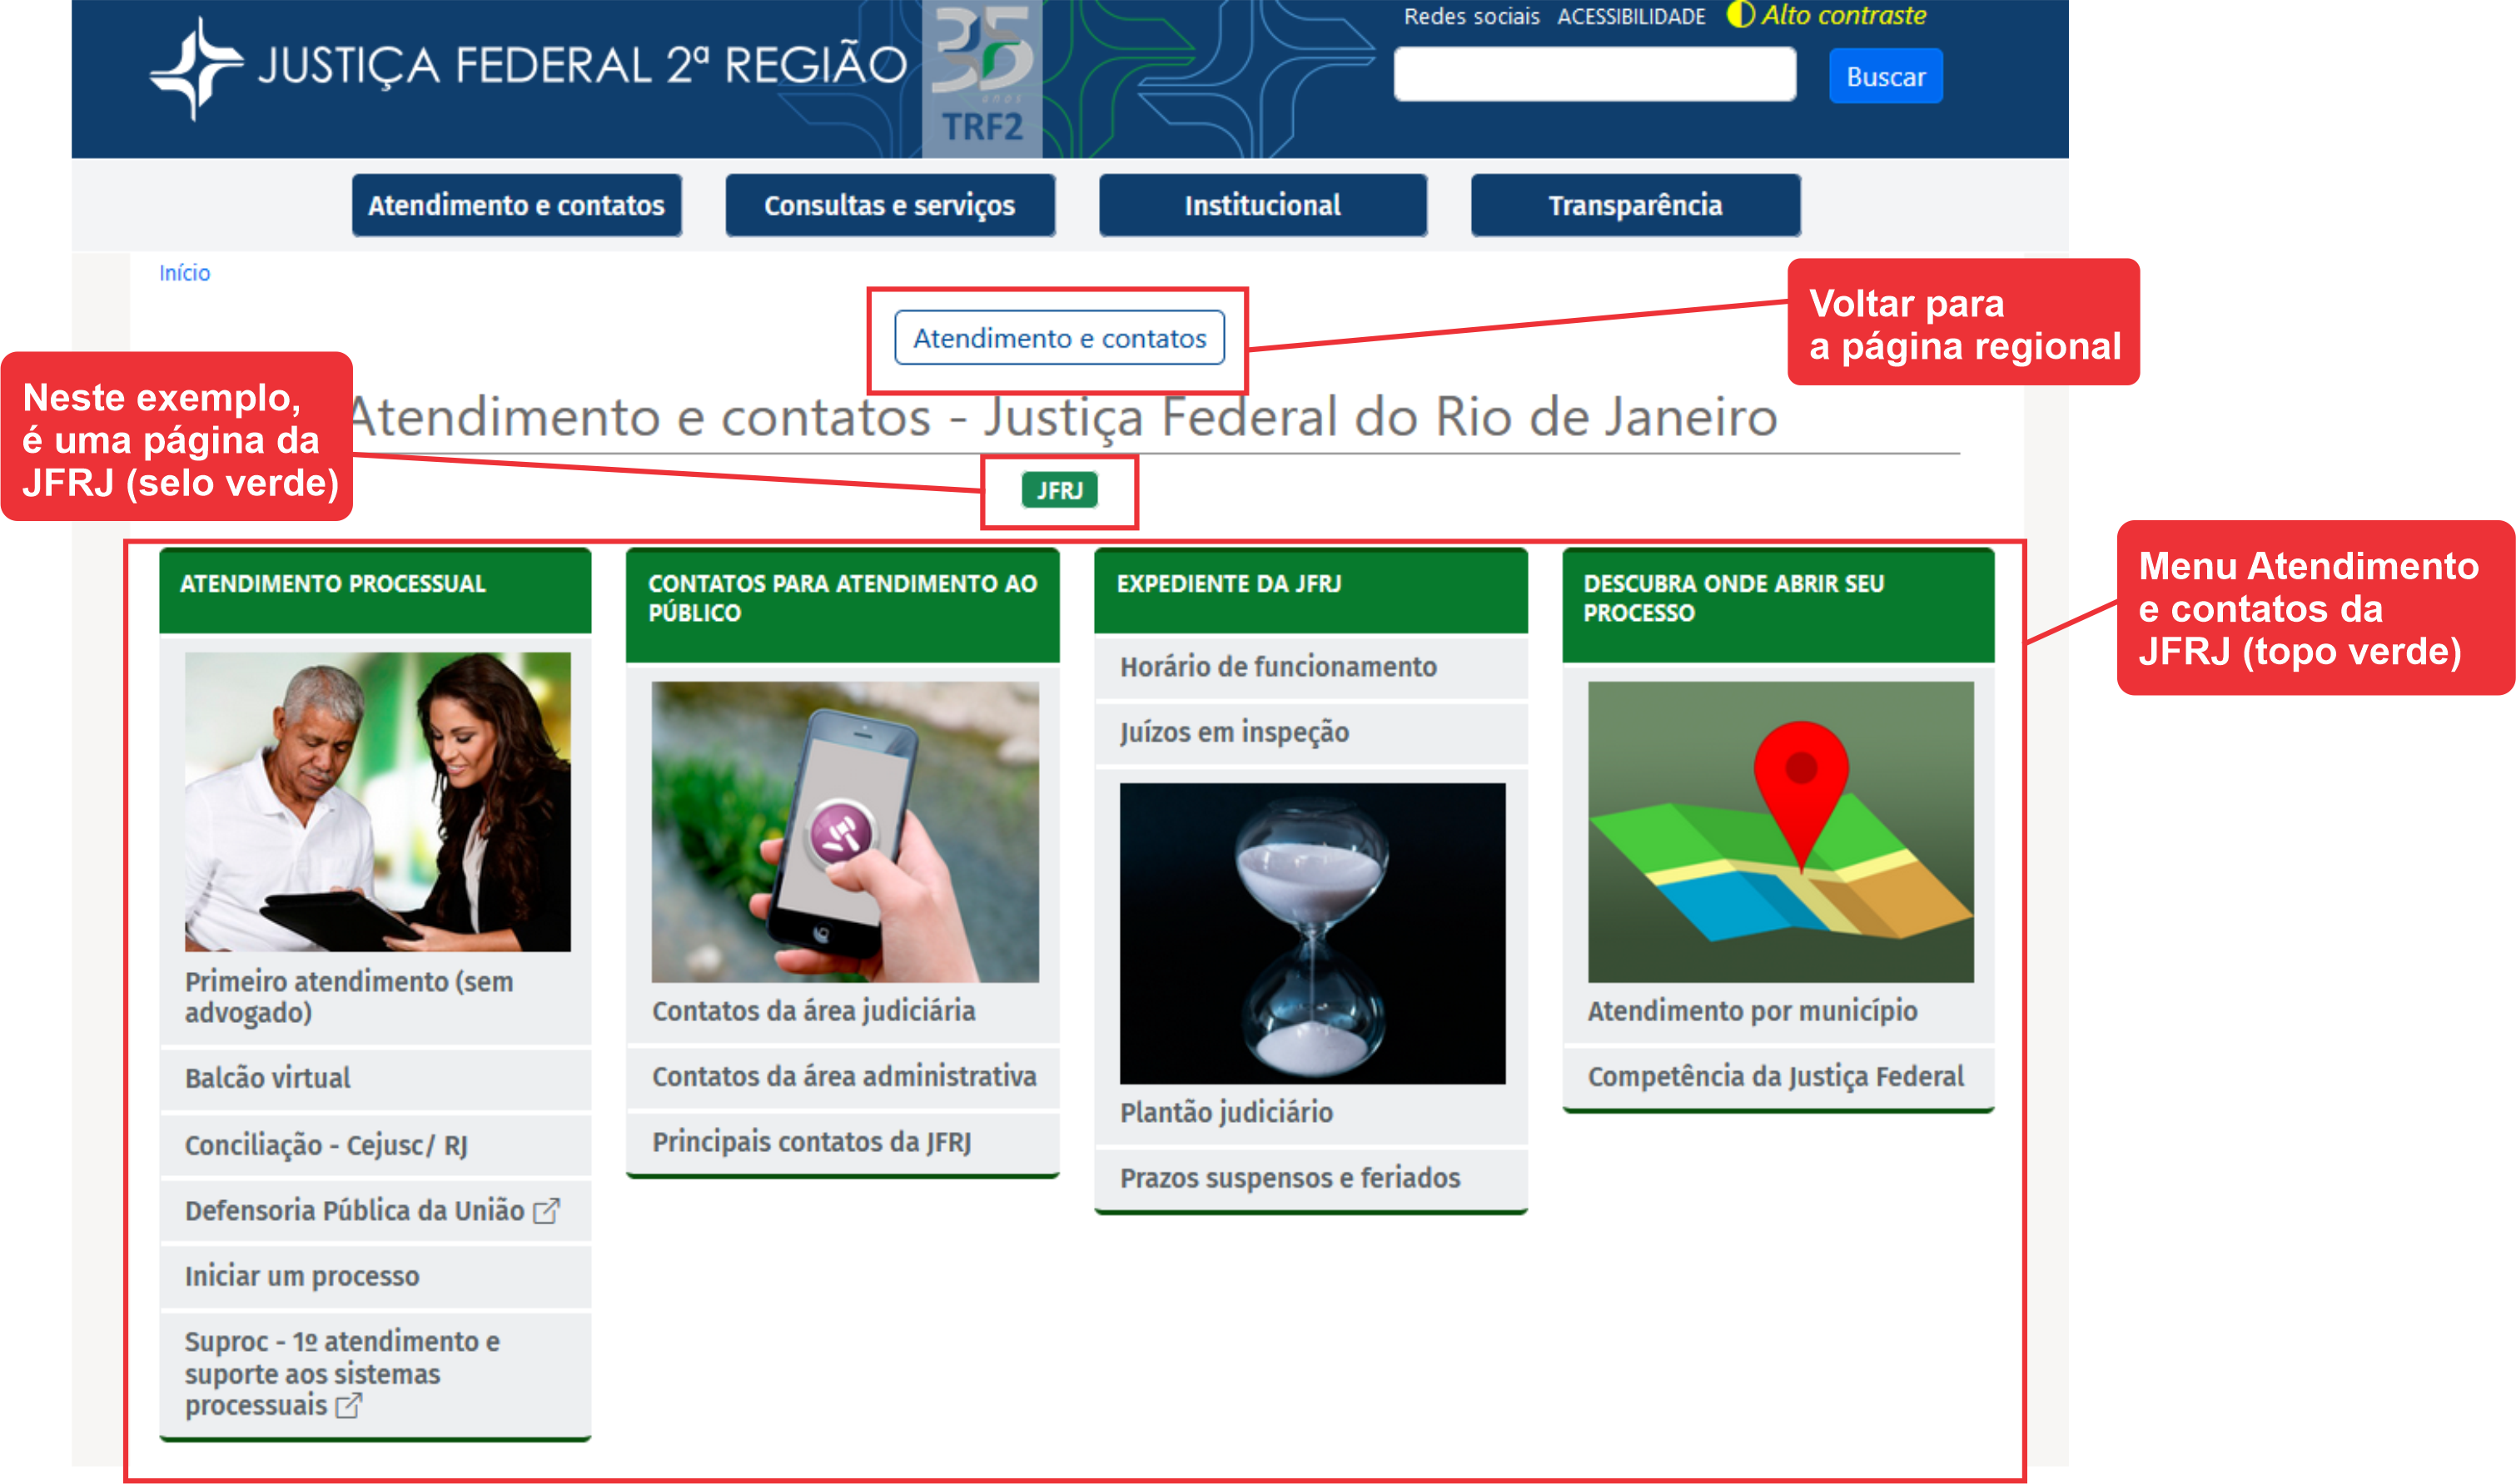Open ACESSIBILIDADE link in header
The image size is (2516, 1484).
1631,16
